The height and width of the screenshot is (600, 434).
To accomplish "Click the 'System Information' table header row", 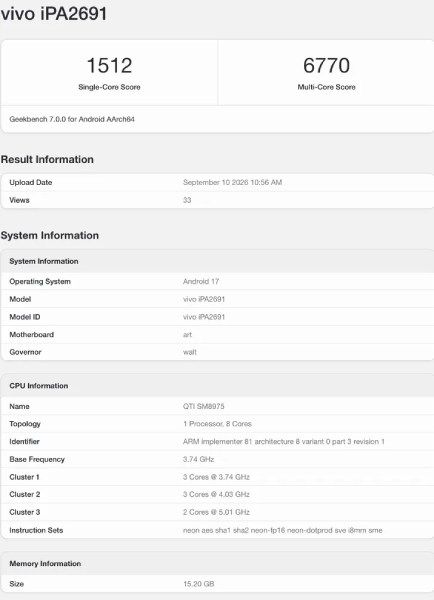I will coord(217,261).
